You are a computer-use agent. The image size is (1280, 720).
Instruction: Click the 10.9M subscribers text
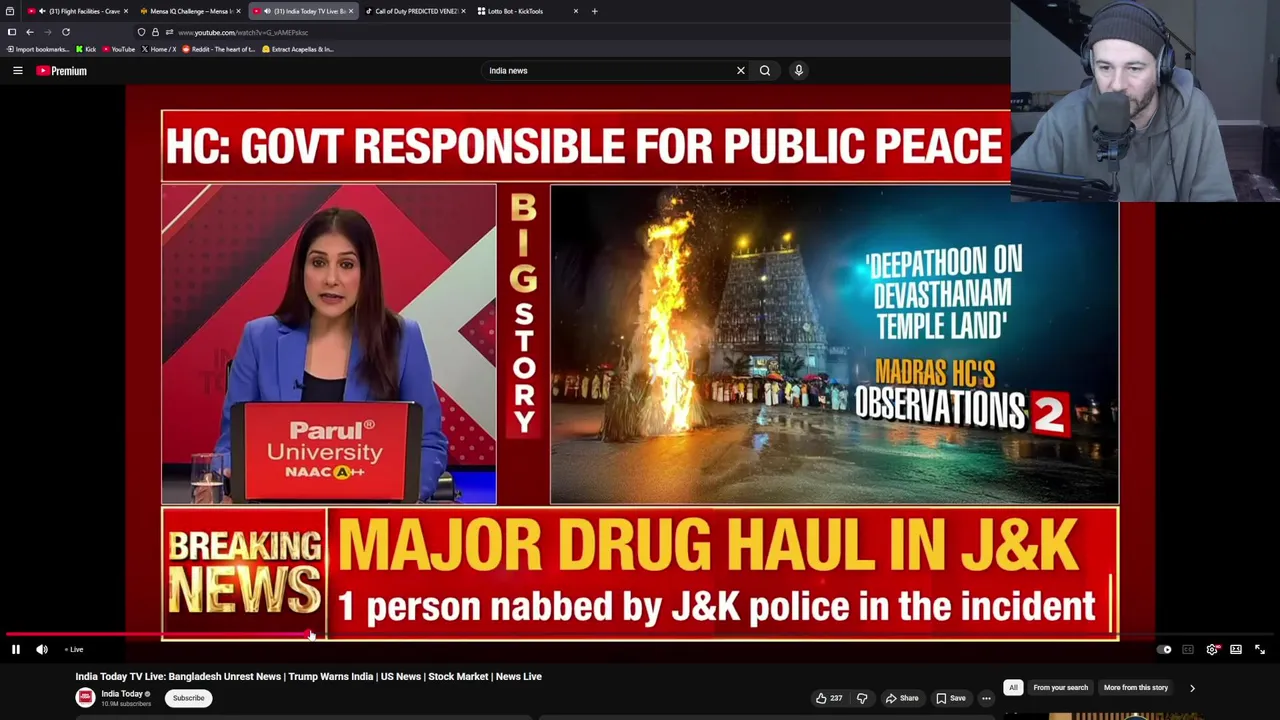pyautogui.click(x=126, y=704)
